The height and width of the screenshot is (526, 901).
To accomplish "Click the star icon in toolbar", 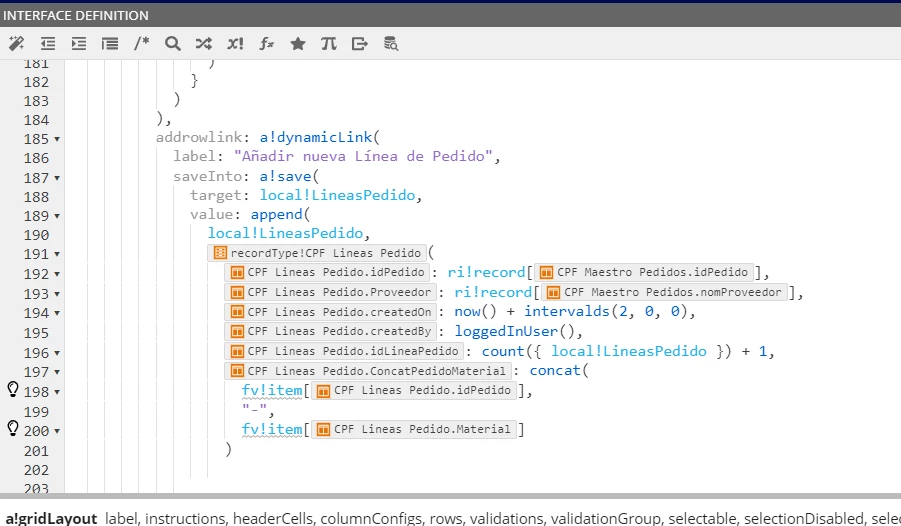I will 298,44.
